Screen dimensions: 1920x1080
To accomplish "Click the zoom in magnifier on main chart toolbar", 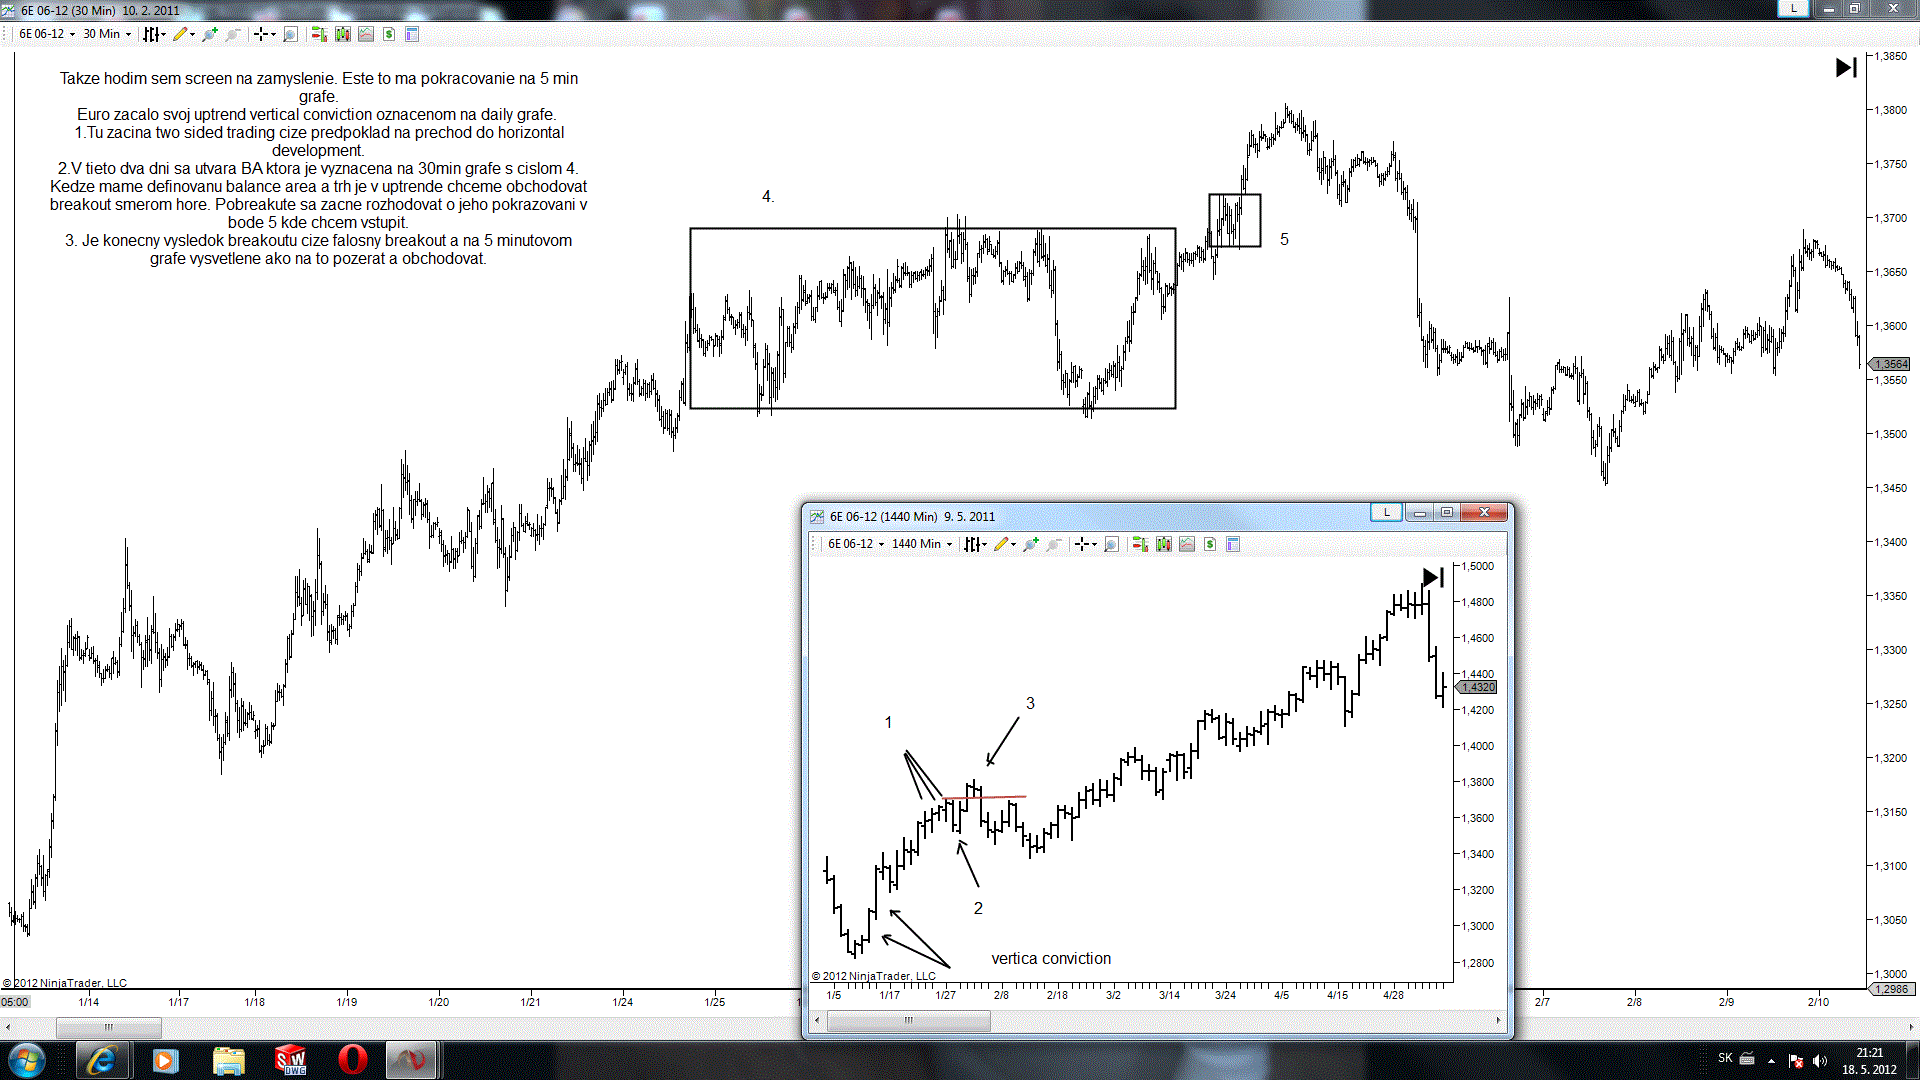I will (209, 34).
